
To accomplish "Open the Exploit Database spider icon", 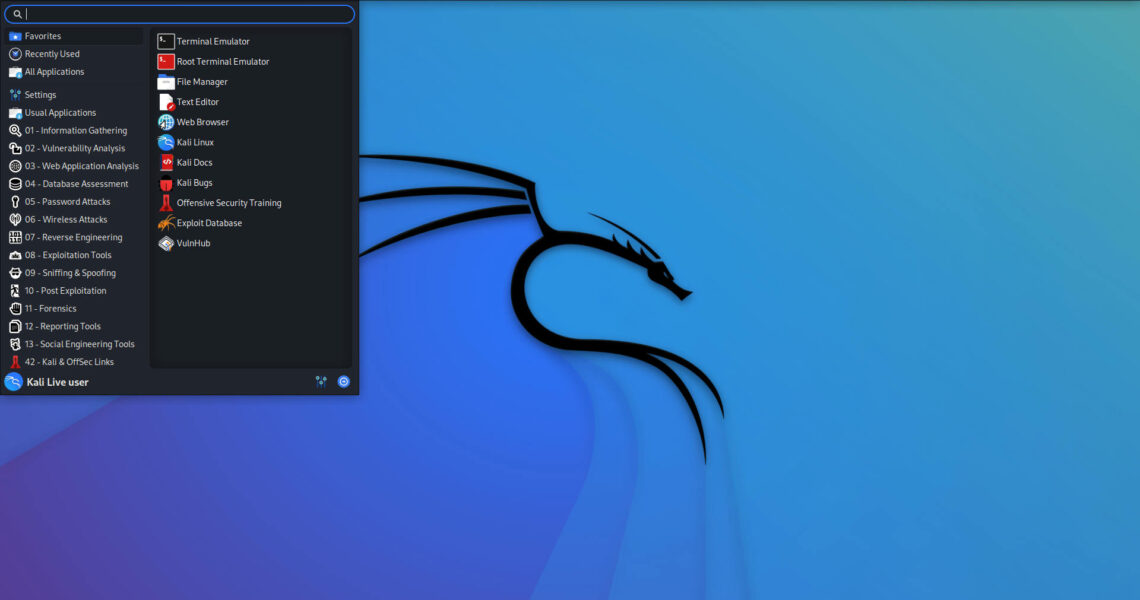I will (x=166, y=223).
